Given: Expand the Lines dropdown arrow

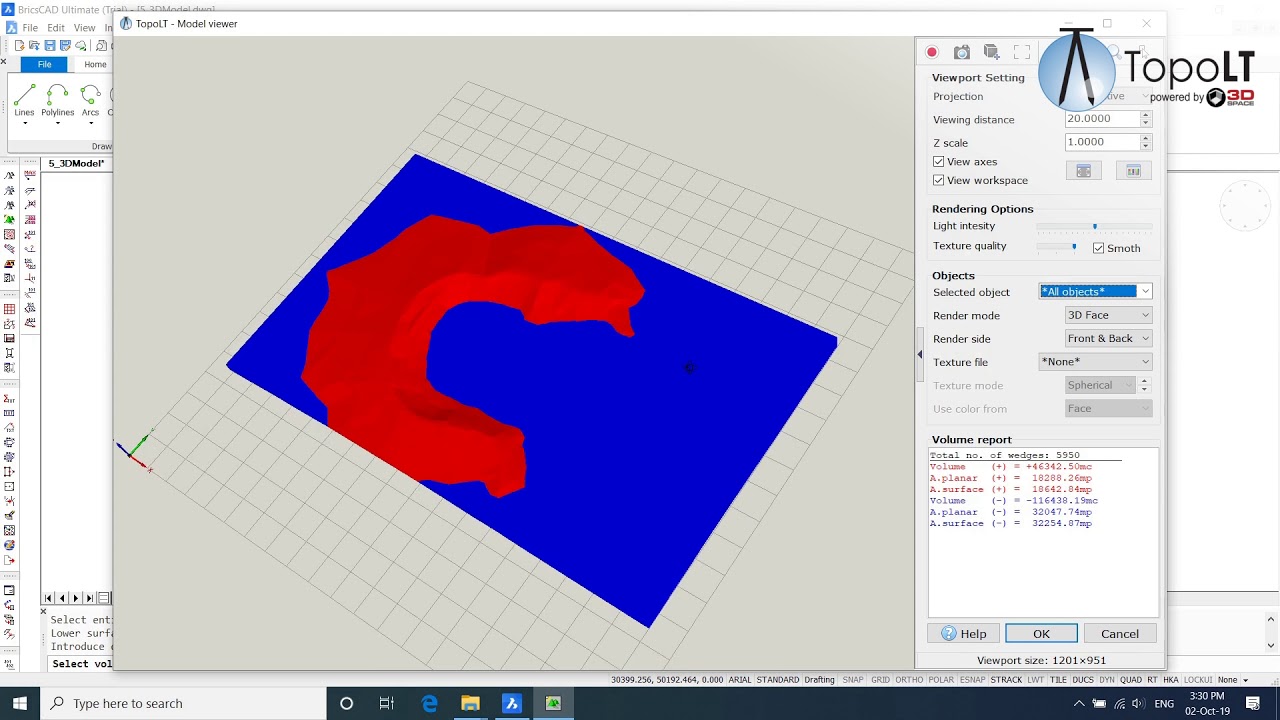Looking at the screenshot, I should tap(24, 124).
